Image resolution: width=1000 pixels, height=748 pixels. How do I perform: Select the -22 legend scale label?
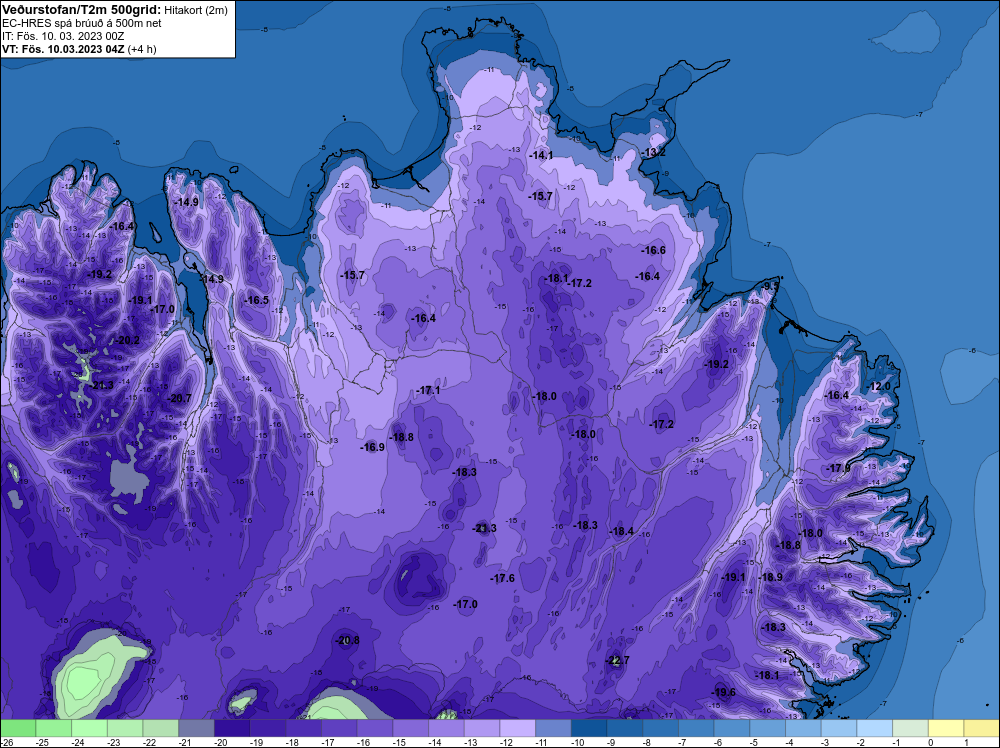point(150,742)
